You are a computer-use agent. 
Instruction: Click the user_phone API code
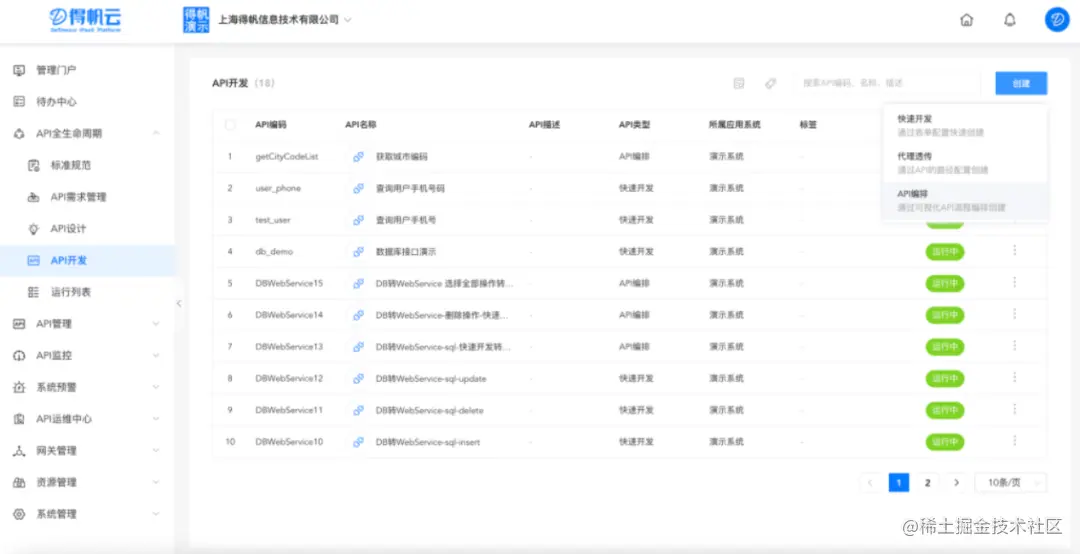pos(278,188)
